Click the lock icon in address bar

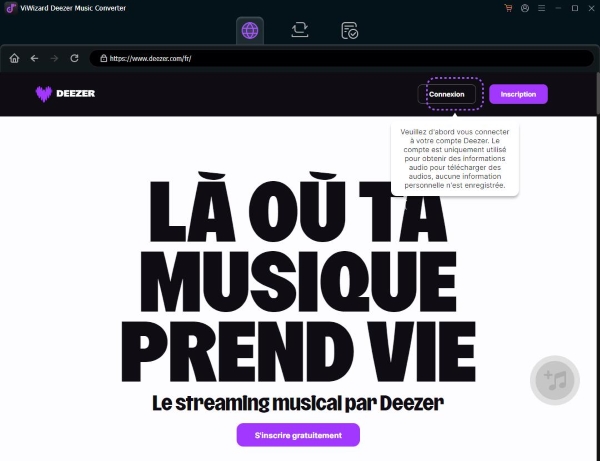pyautogui.click(x=103, y=58)
